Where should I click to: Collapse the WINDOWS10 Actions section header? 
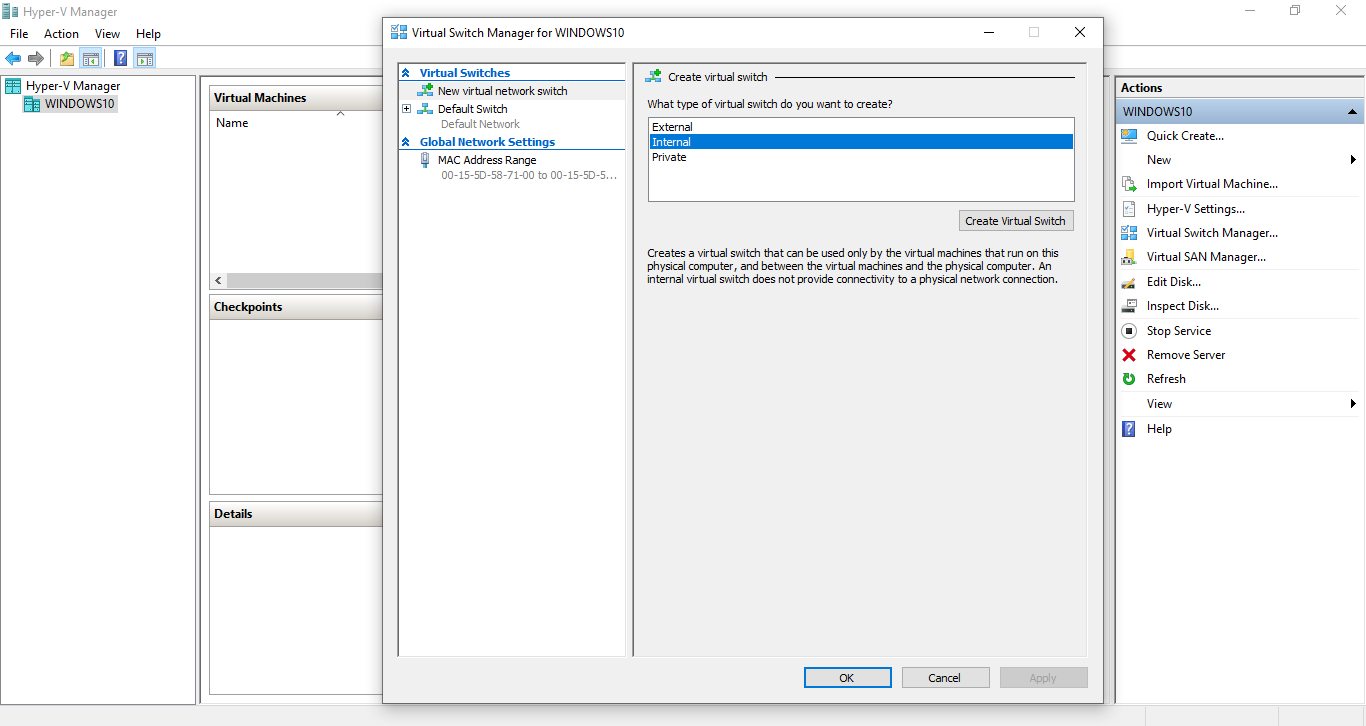coord(1355,111)
